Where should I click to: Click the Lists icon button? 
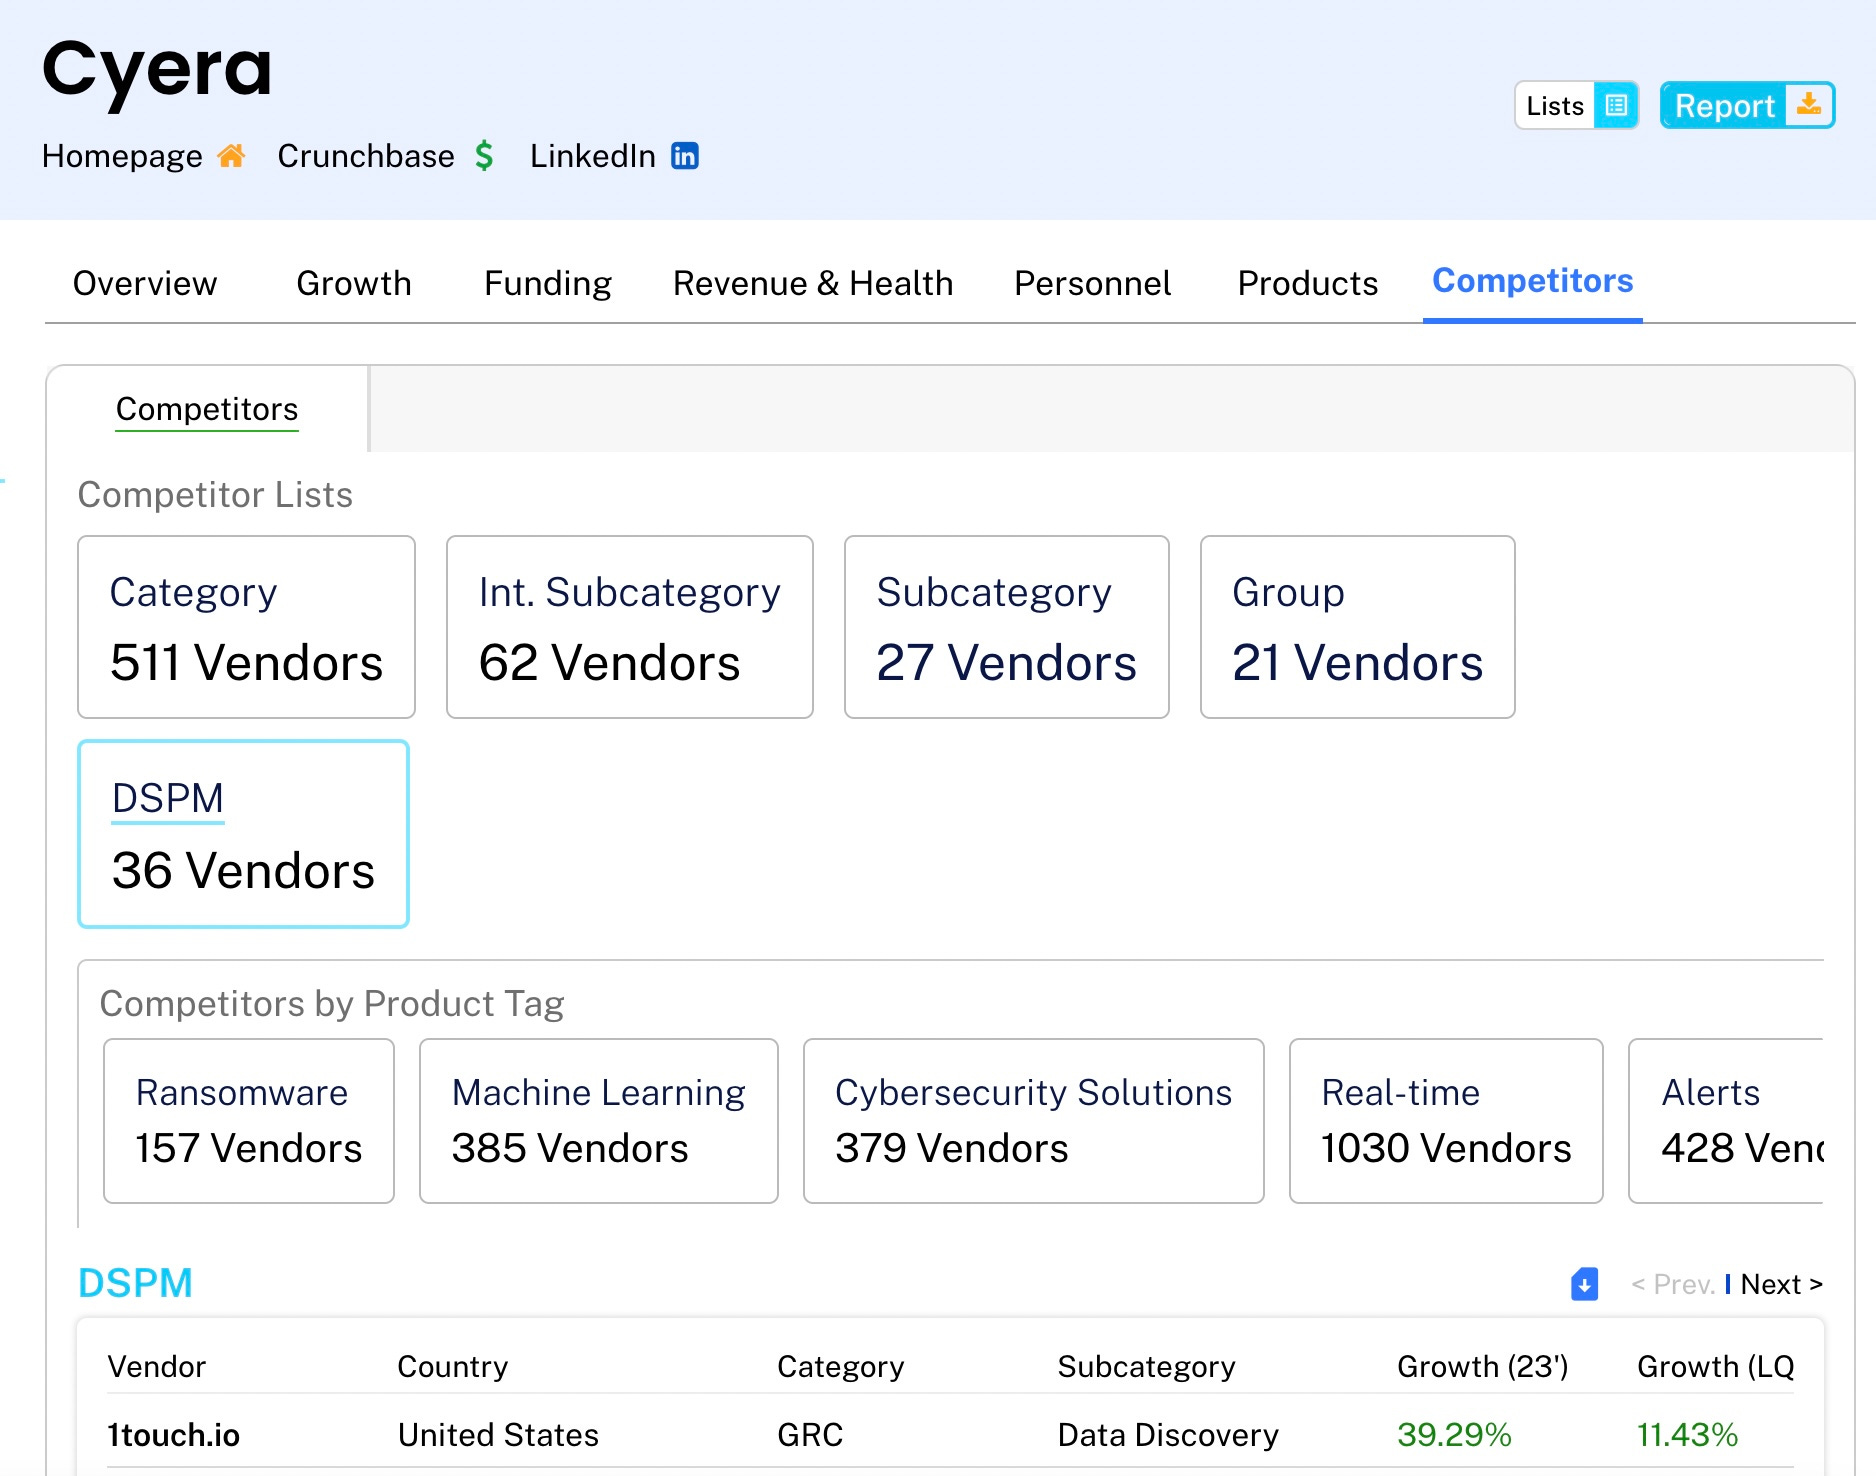pos(1615,105)
